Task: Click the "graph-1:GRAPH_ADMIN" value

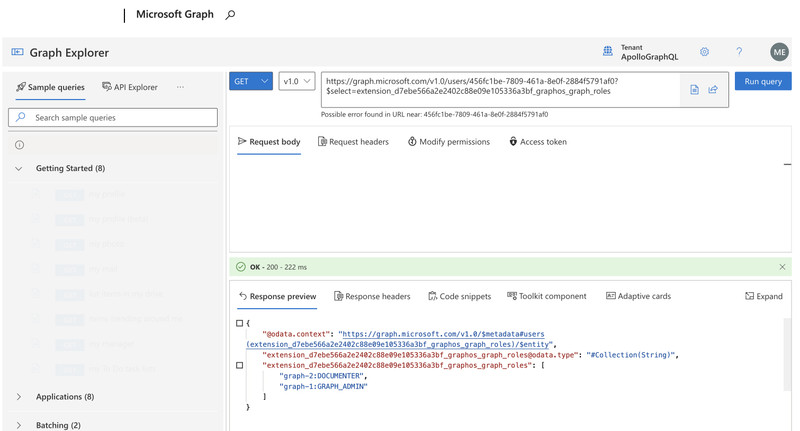Action: (x=323, y=387)
